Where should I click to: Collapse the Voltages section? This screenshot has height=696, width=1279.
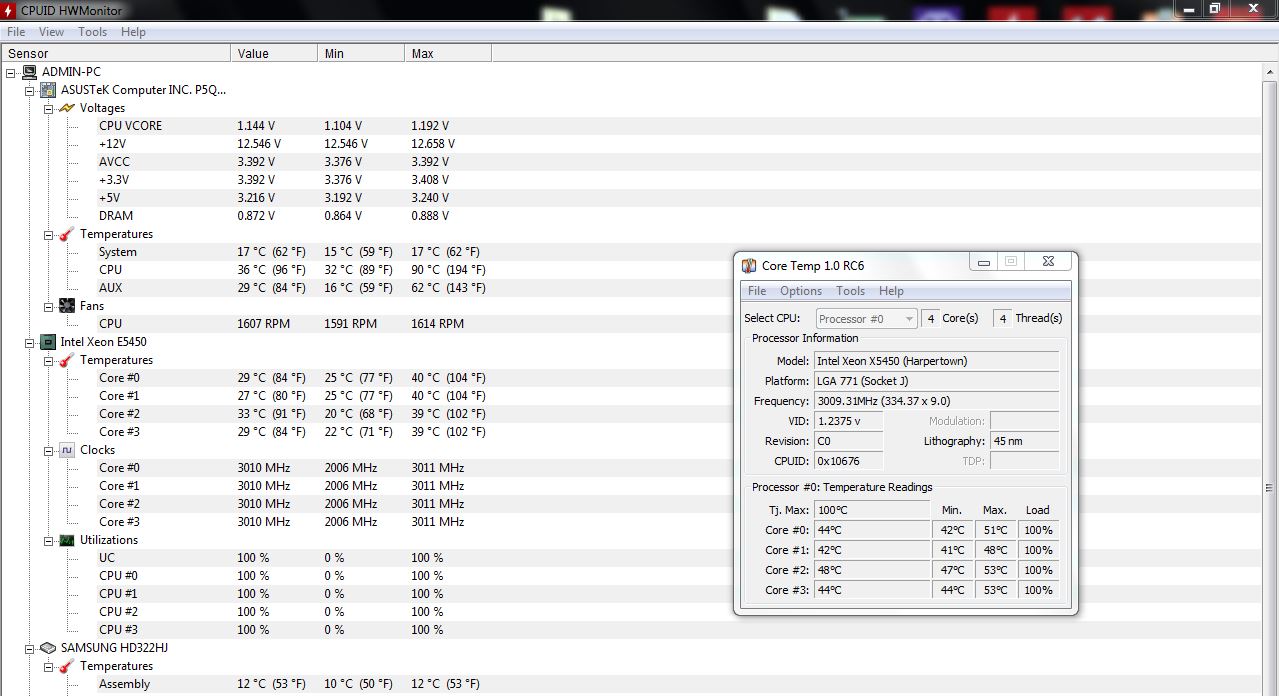click(x=48, y=108)
